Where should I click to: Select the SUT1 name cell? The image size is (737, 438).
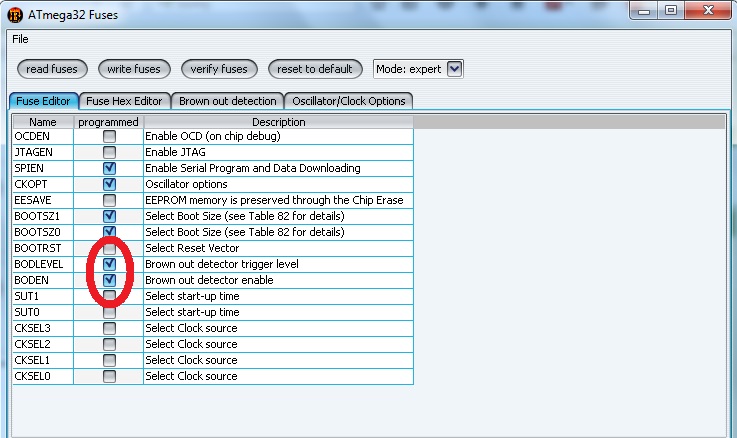pos(43,296)
